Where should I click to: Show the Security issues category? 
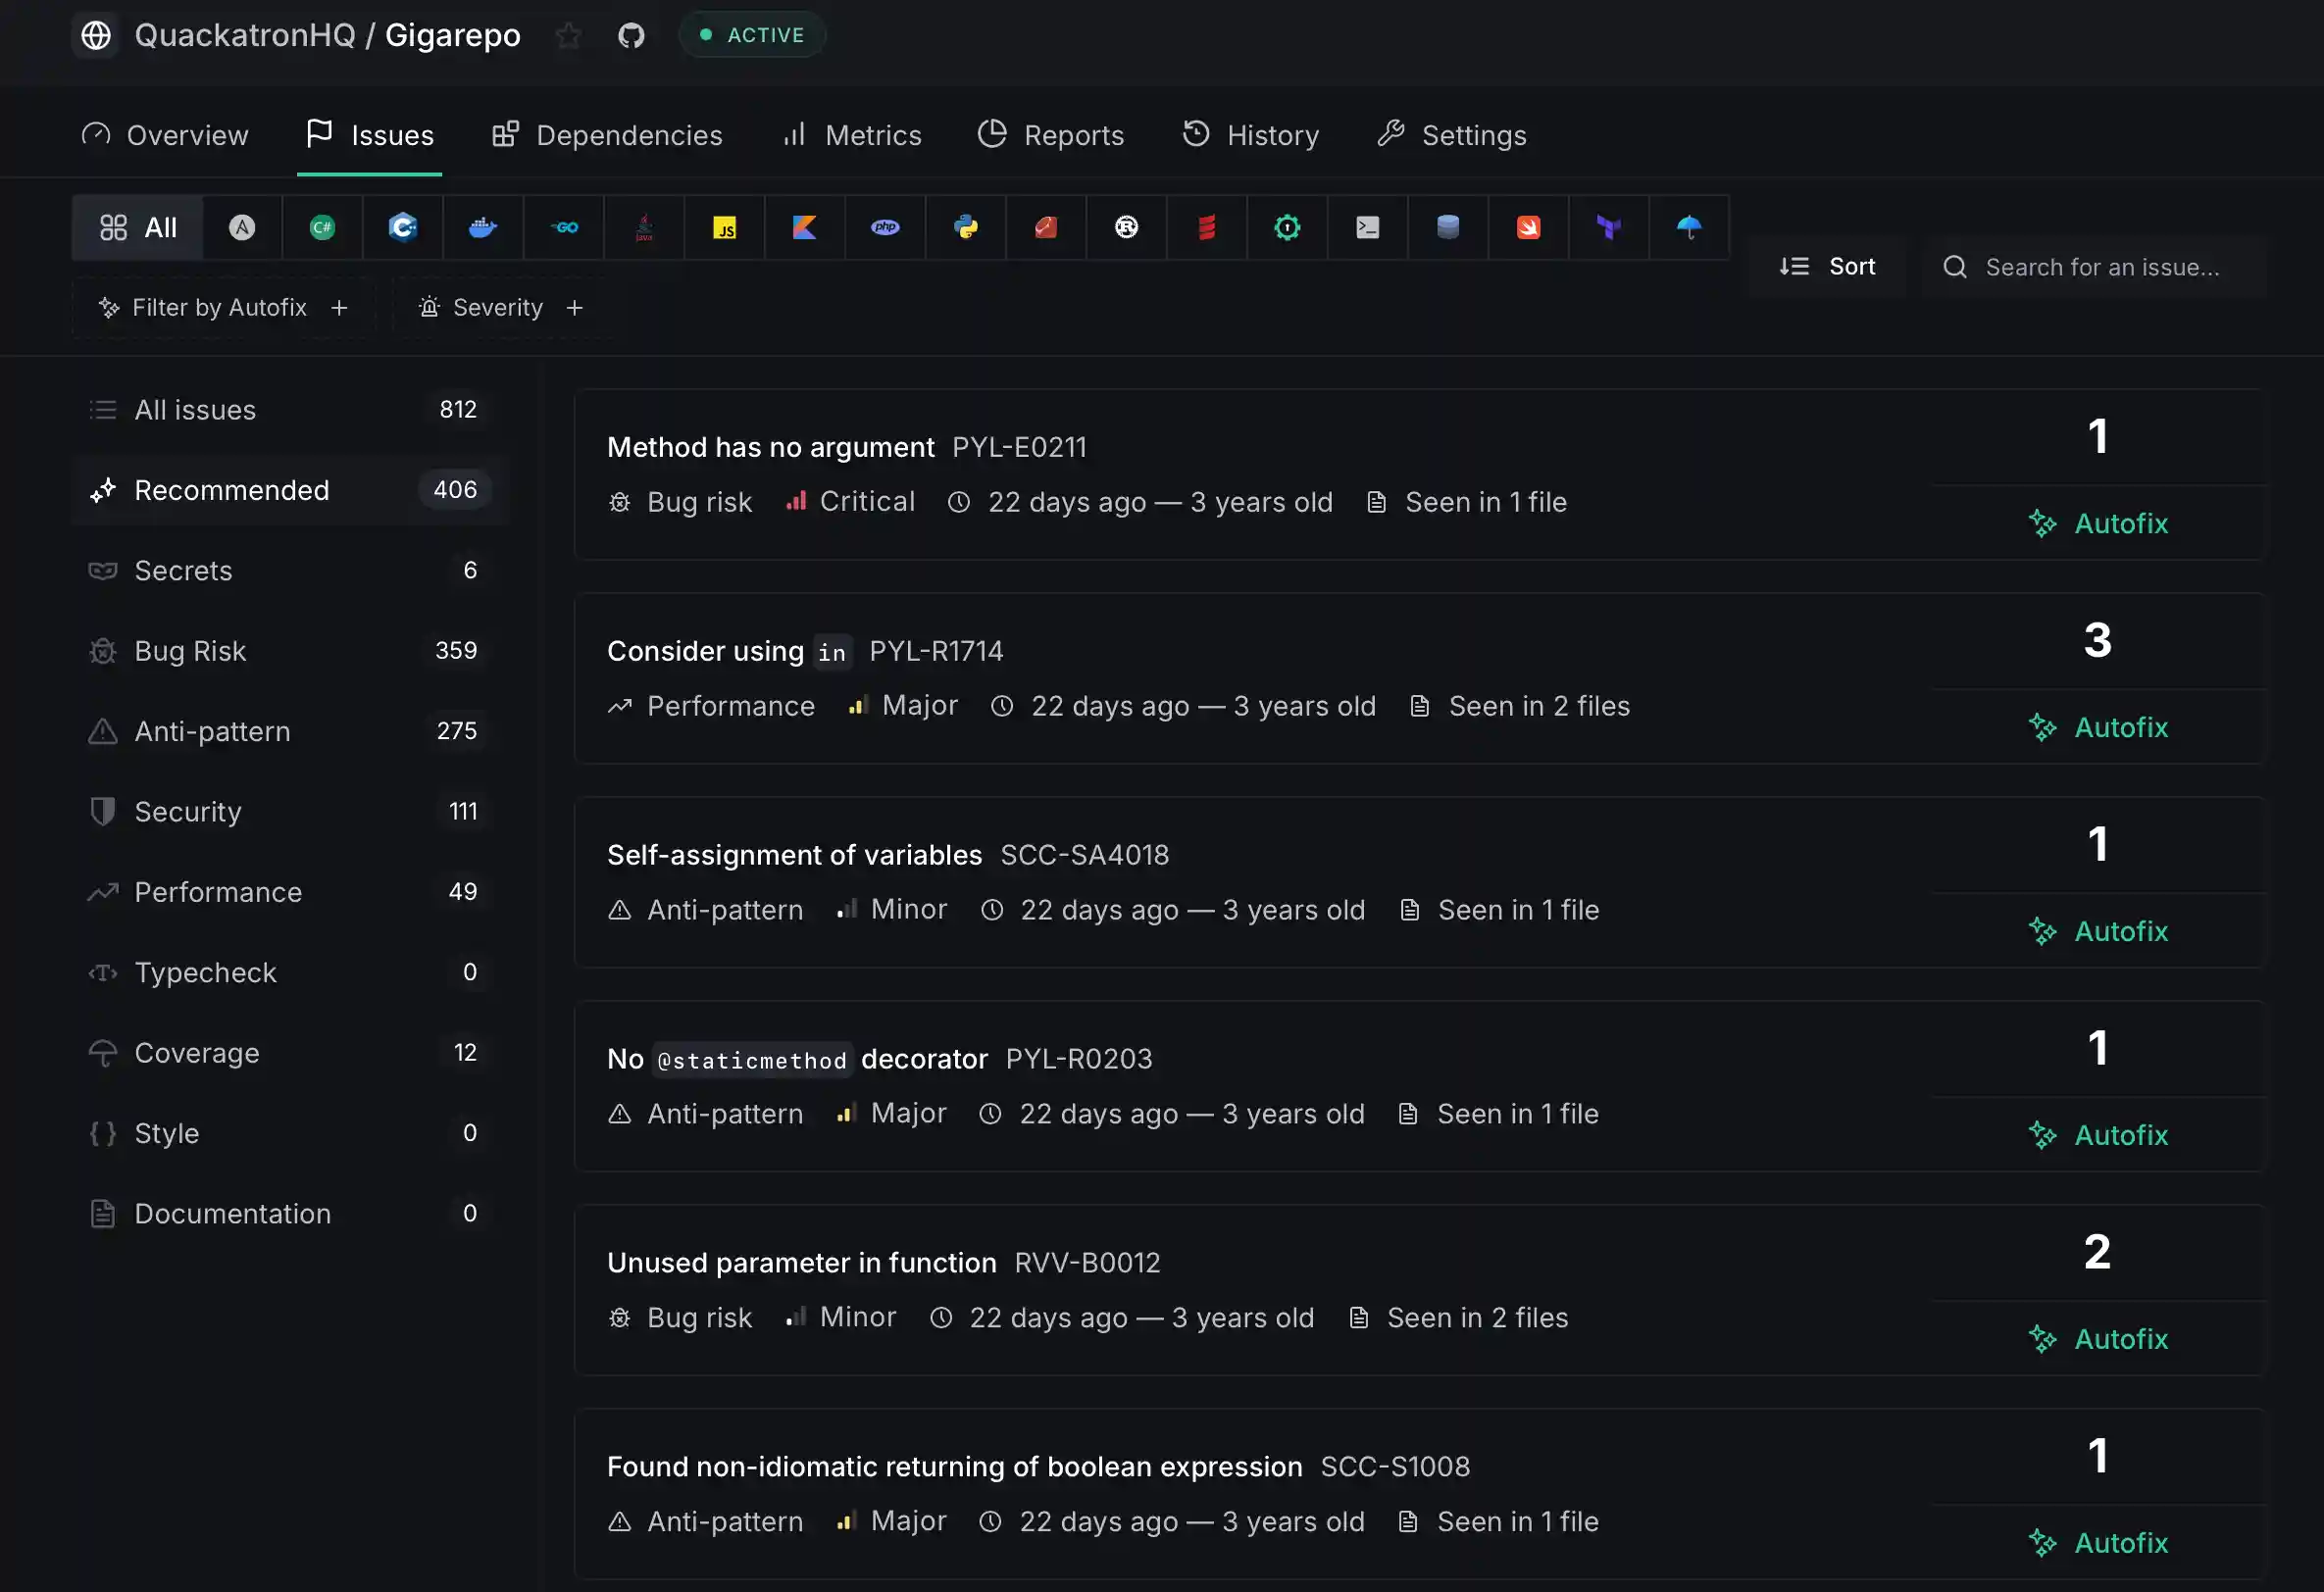(x=188, y=812)
